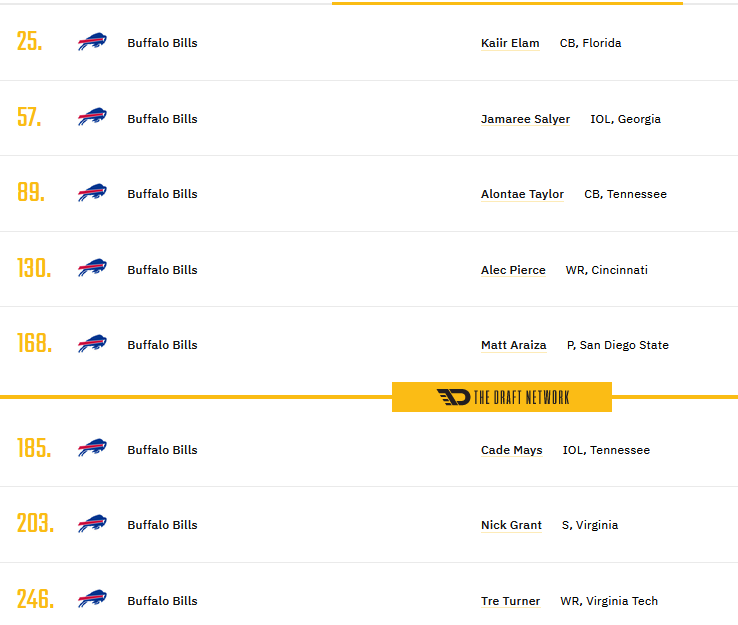
Task: Click the Bills logo beside pick 168
Action: pos(92,344)
